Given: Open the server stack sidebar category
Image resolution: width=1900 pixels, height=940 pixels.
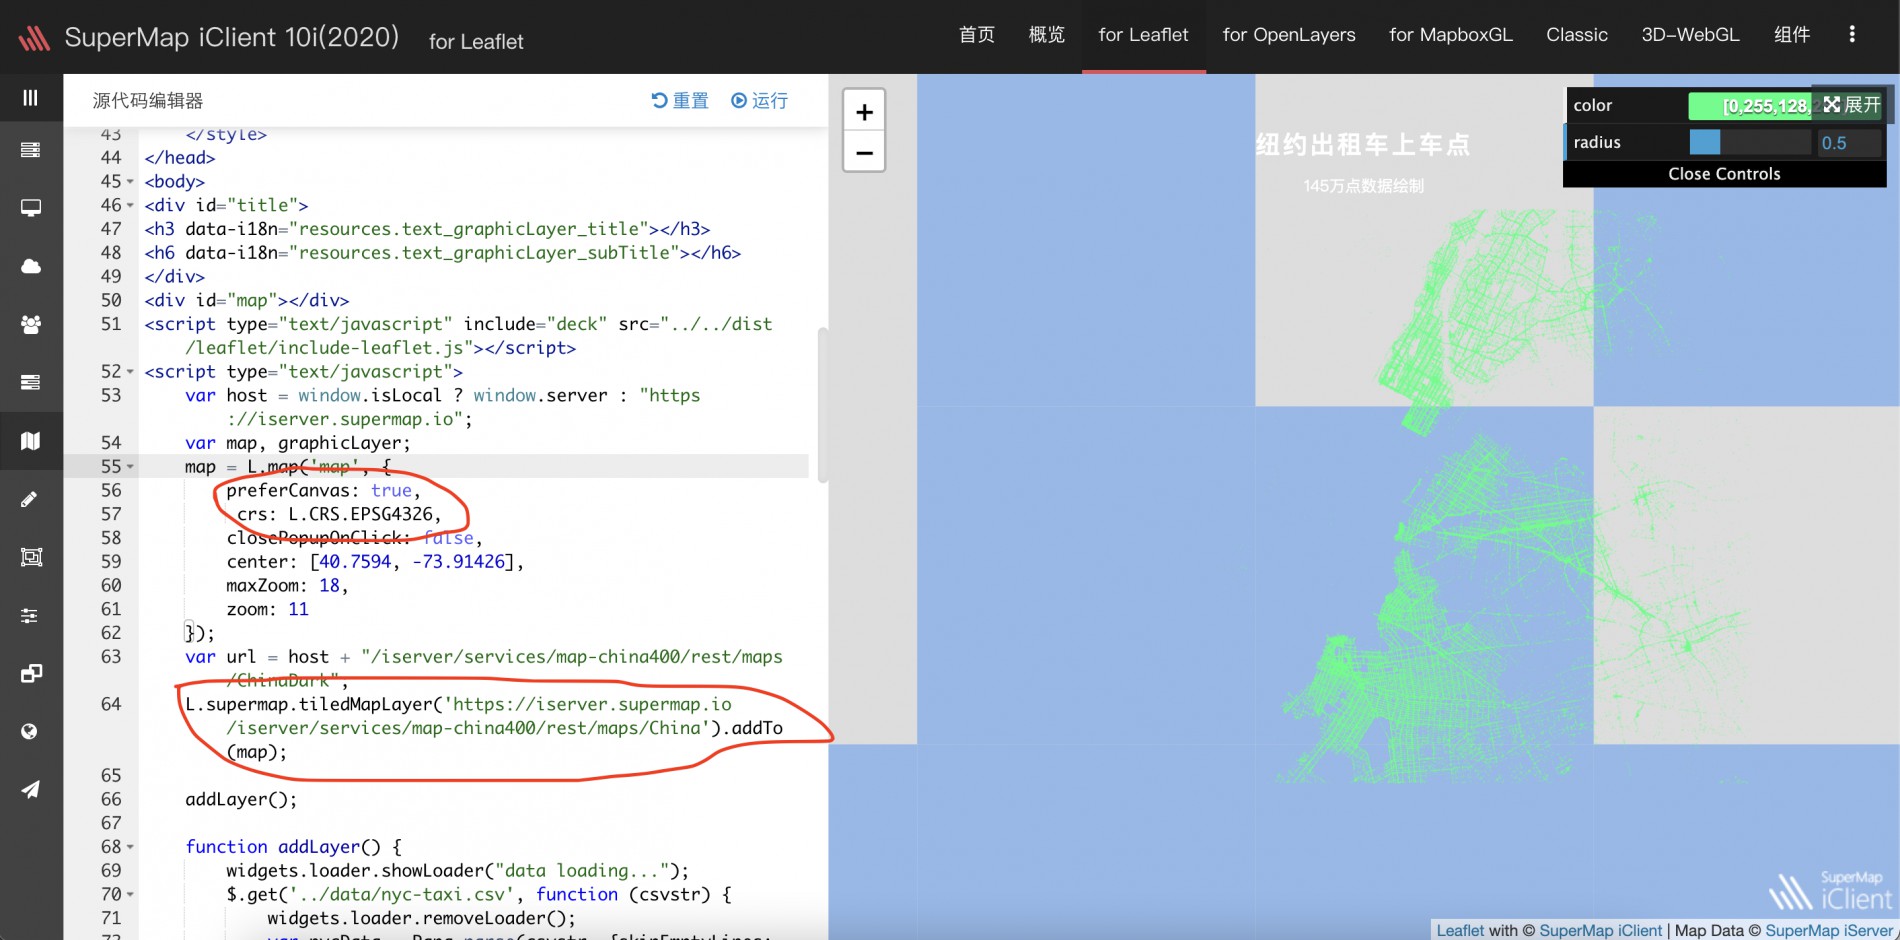Looking at the screenshot, I should pyautogui.click(x=31, y=150).
